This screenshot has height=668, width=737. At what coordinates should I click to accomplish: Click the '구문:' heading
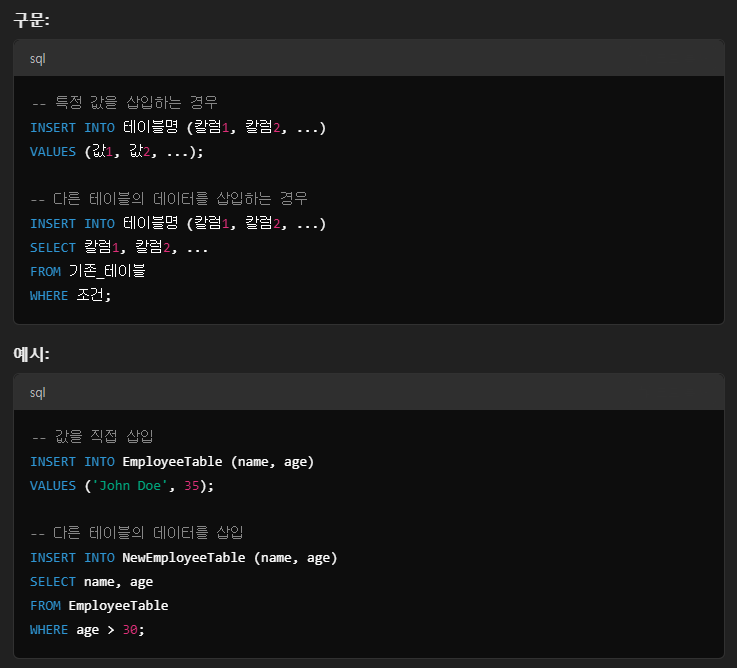click(x=31, y=20)
